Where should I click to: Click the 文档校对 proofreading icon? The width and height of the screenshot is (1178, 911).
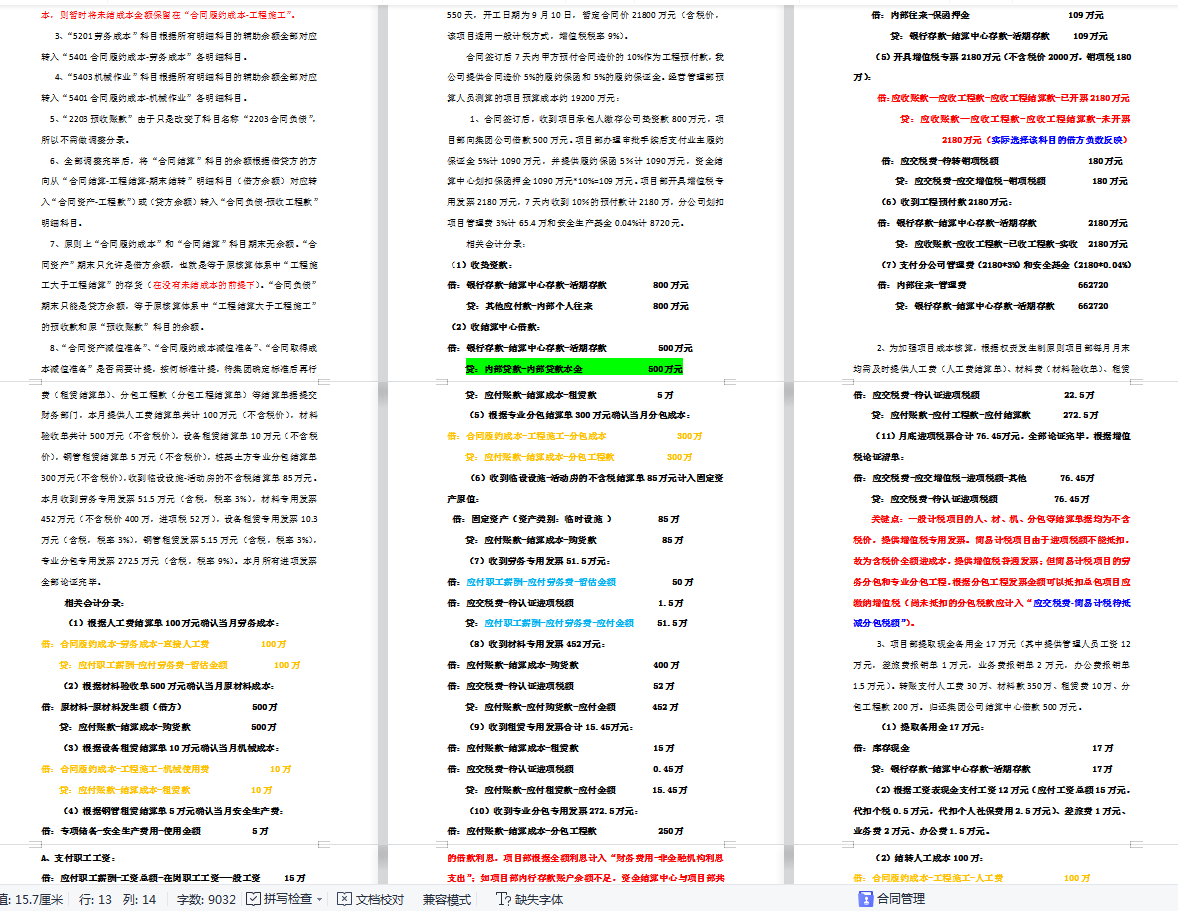(344, 899)
